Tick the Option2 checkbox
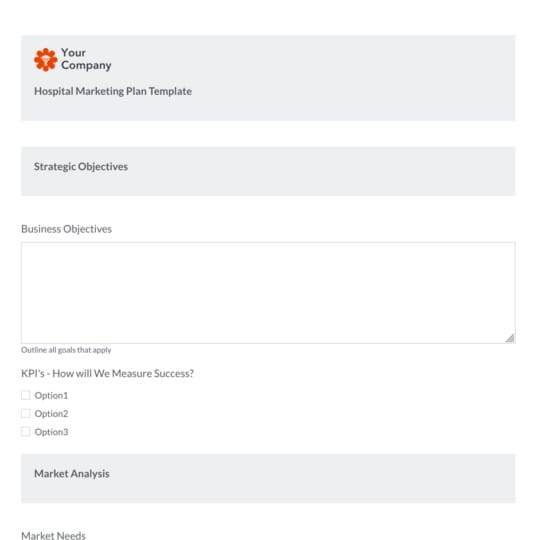 [26, 413]
